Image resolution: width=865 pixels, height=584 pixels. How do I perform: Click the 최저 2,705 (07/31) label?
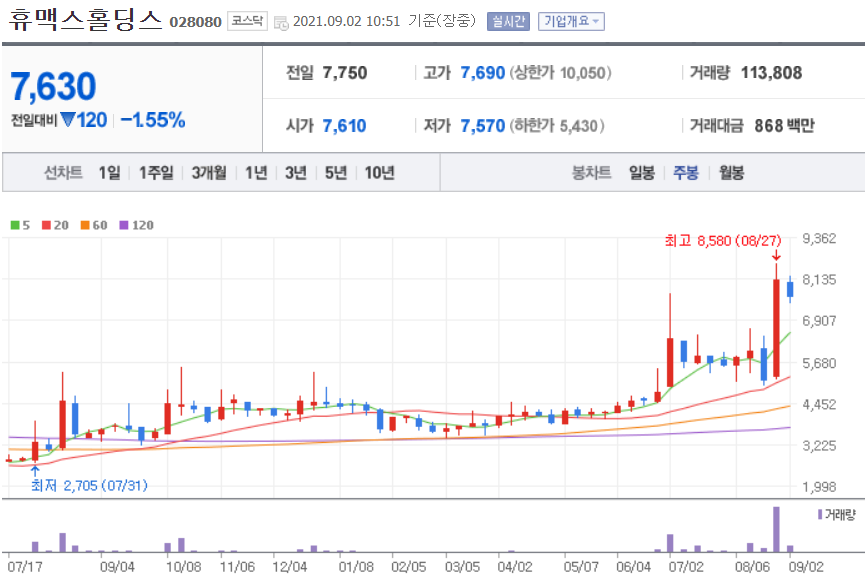(x=89, y=485)
